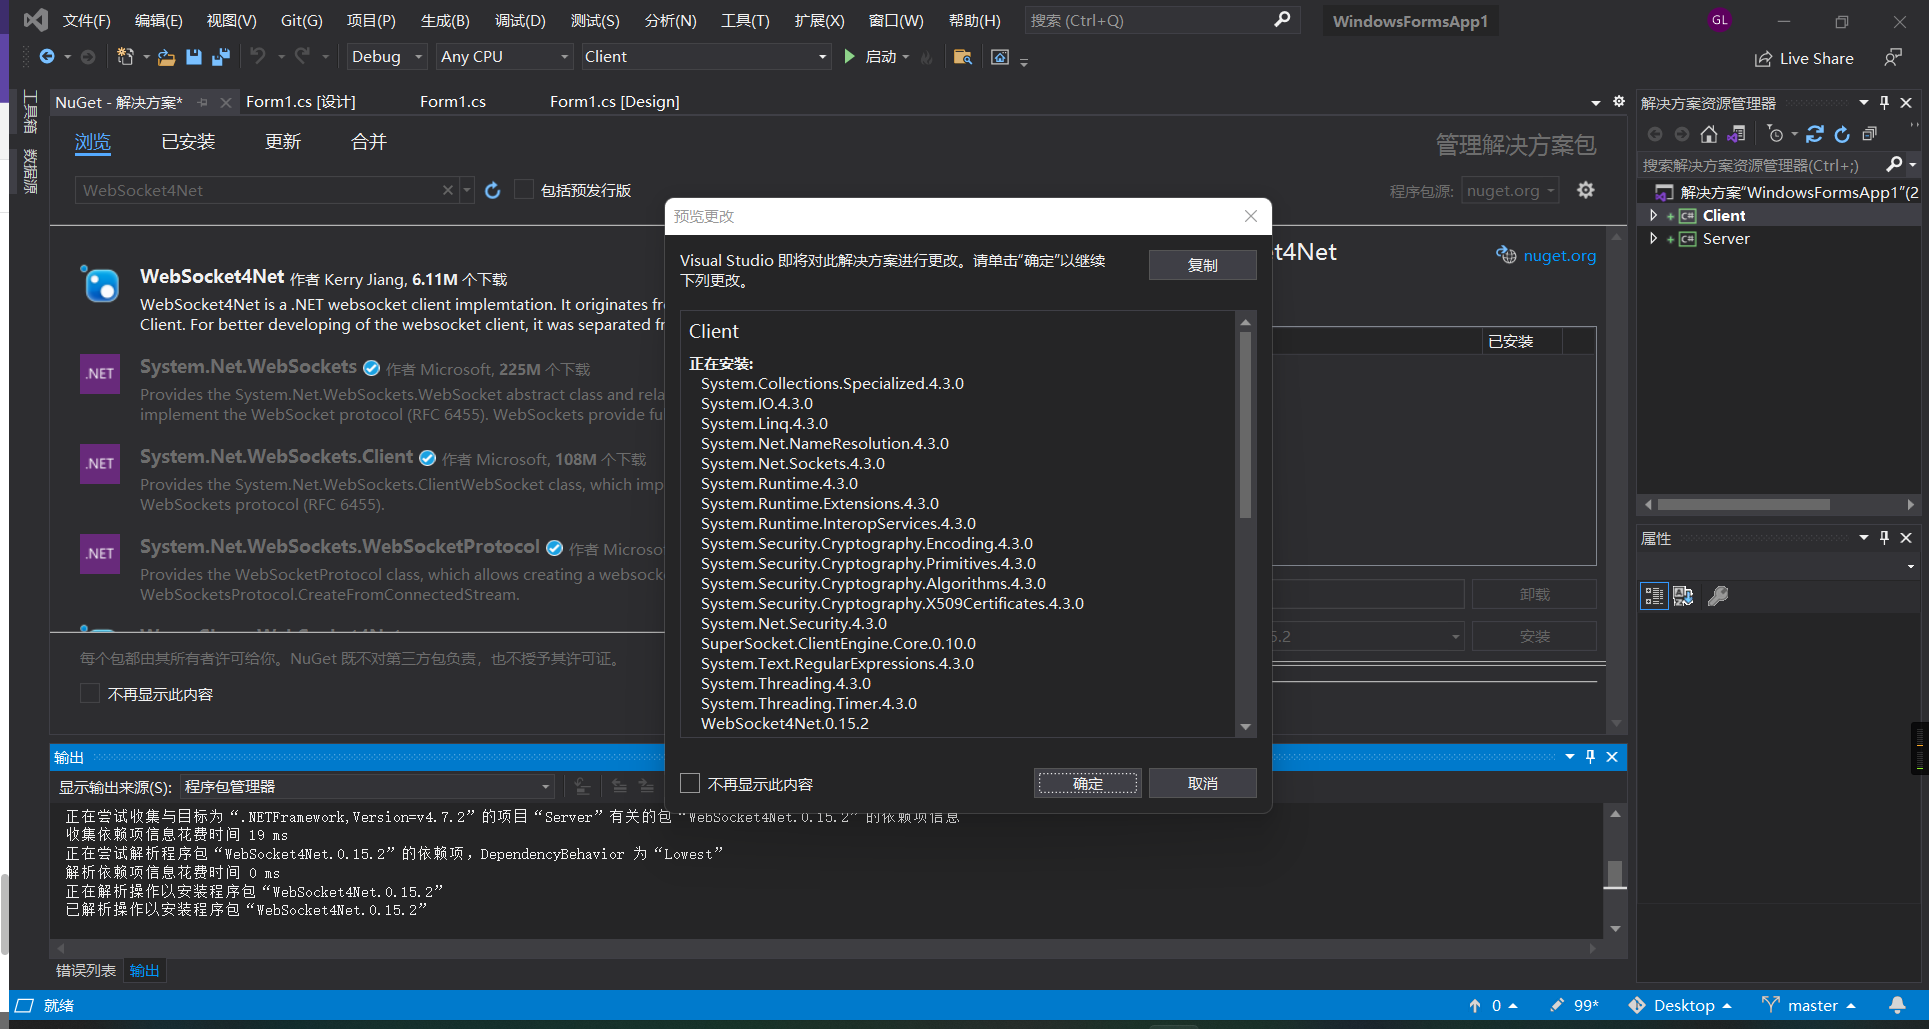This screenshot has height=1029, width=1929.
Task: Expand the Server project node
Action: [x=1653, y=238]
